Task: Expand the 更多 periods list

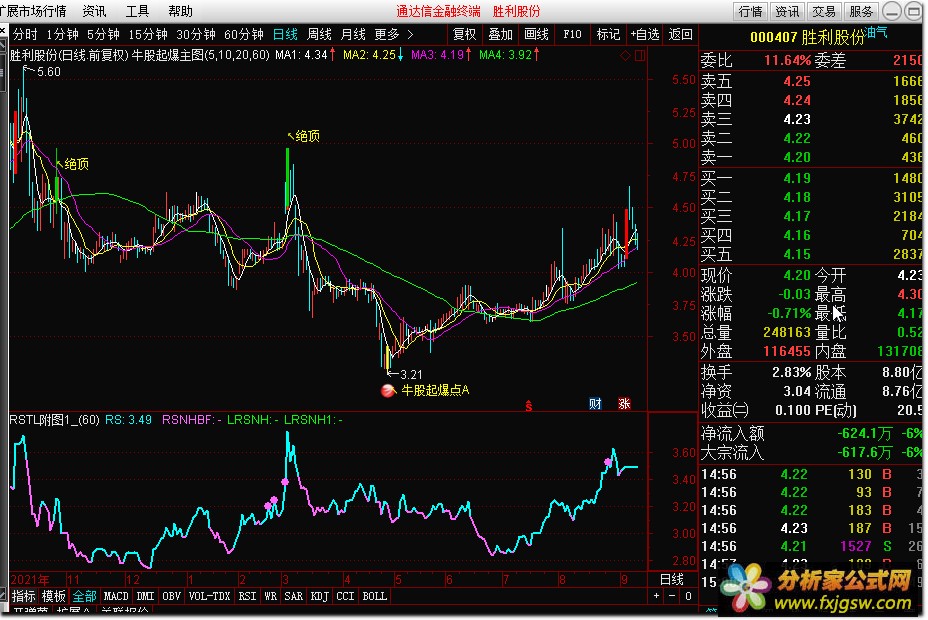Action: (x=394, y=34)
